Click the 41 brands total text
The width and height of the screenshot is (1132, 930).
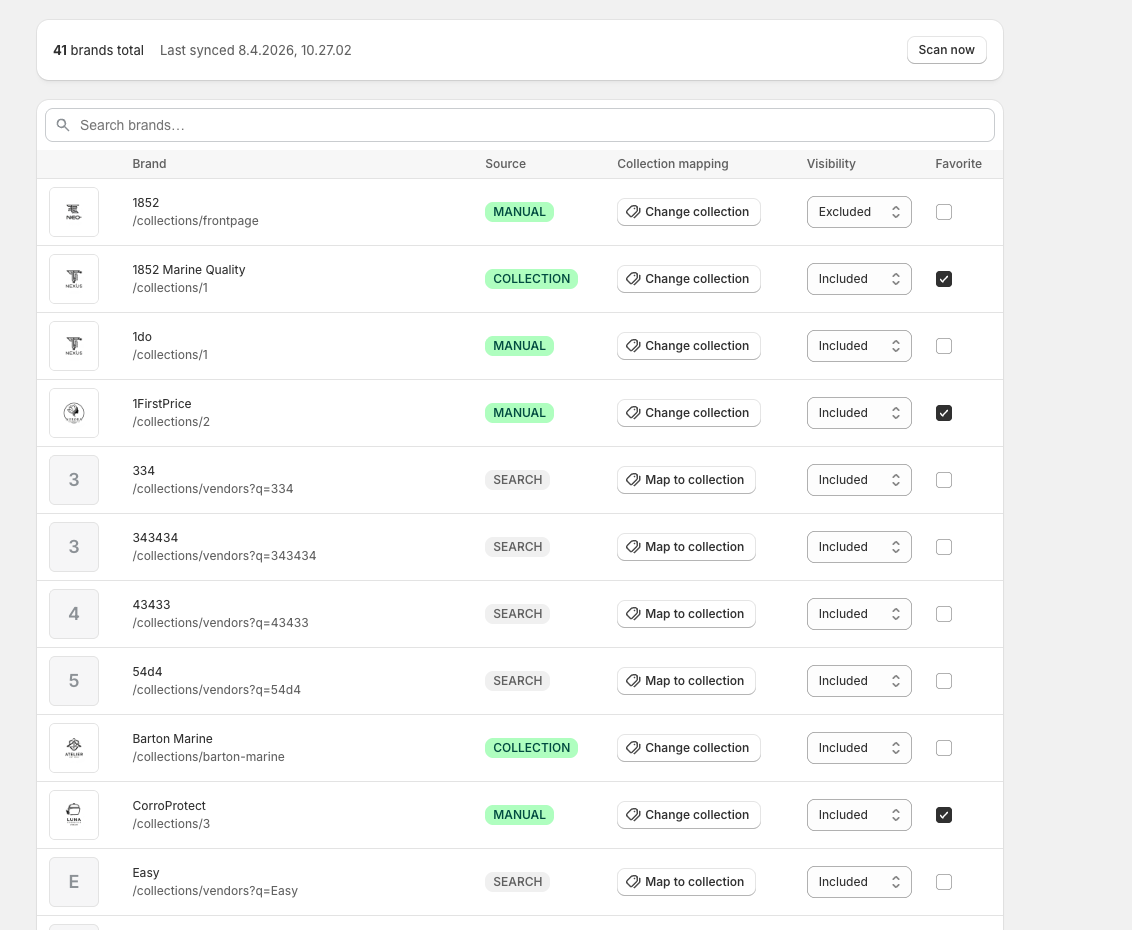tap(98, 51)
